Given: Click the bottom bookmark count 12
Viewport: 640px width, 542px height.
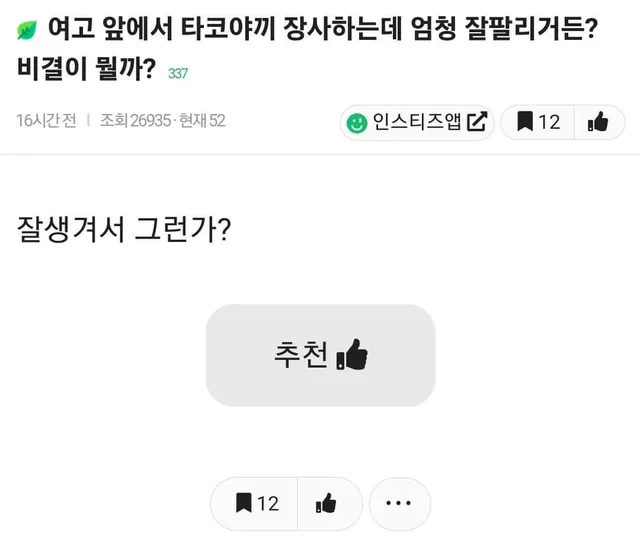Looking at the screenshot, I should coord(268,503).
